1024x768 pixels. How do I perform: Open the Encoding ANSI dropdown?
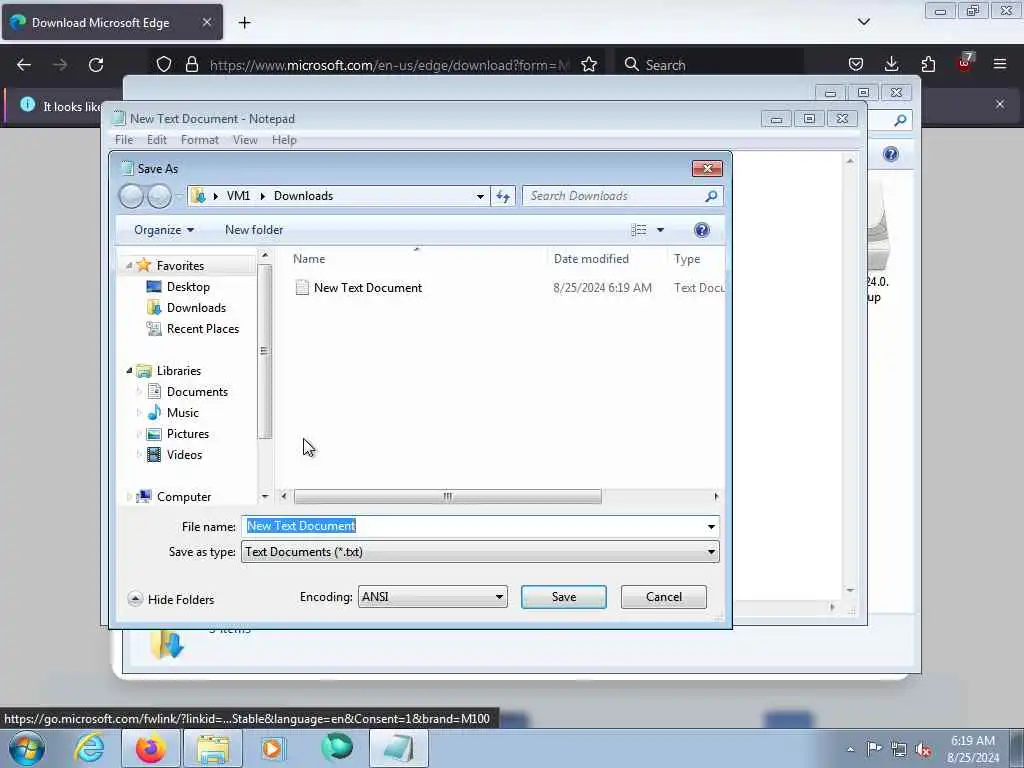432,597
